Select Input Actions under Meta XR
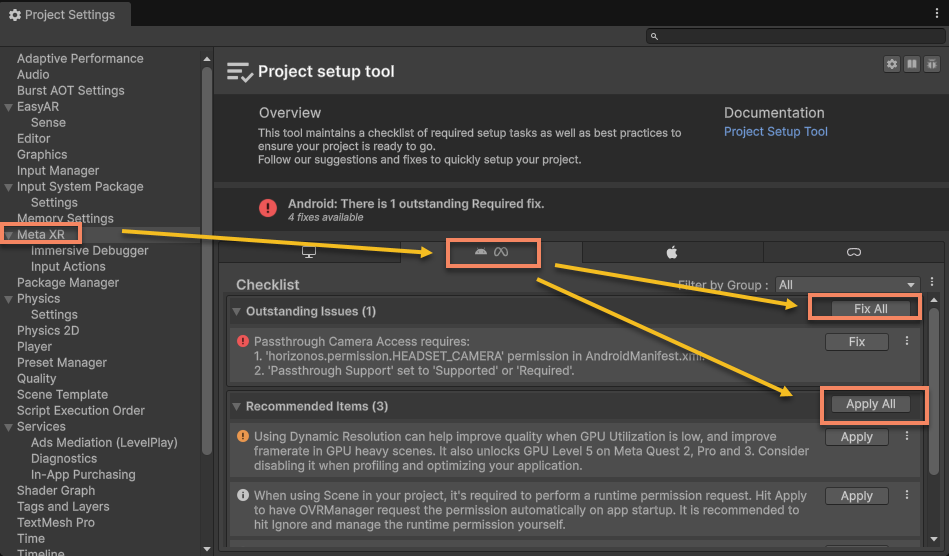Viewport: 949px width, 556px height. pos(68,267)
